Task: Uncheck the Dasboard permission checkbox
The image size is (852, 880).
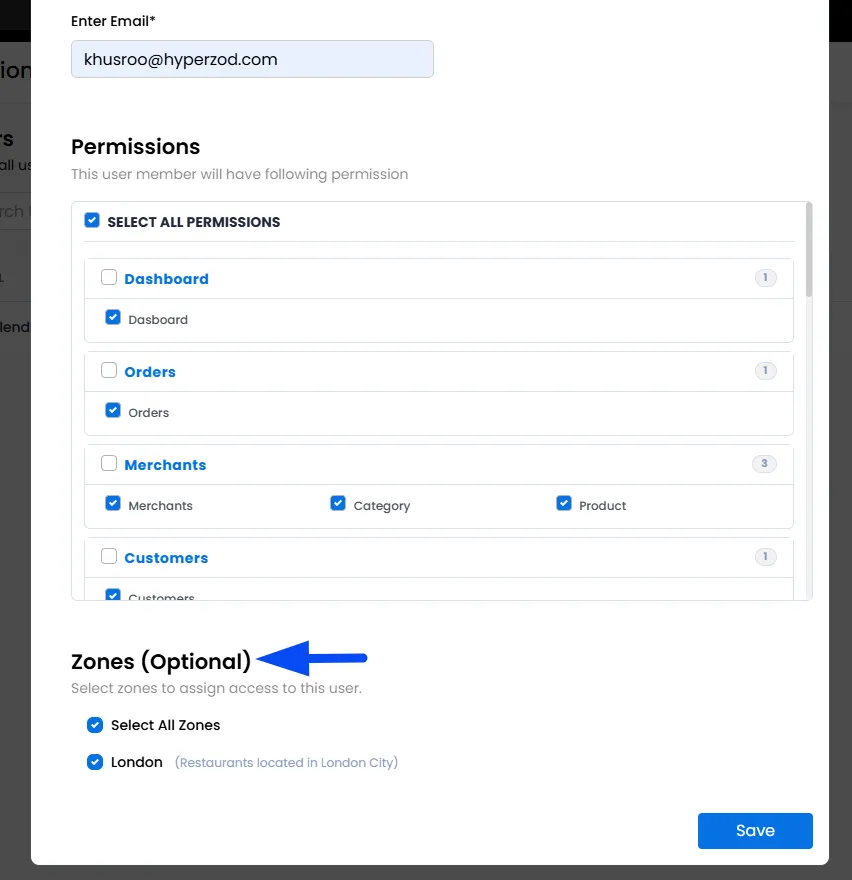Action: pos(113,317)
